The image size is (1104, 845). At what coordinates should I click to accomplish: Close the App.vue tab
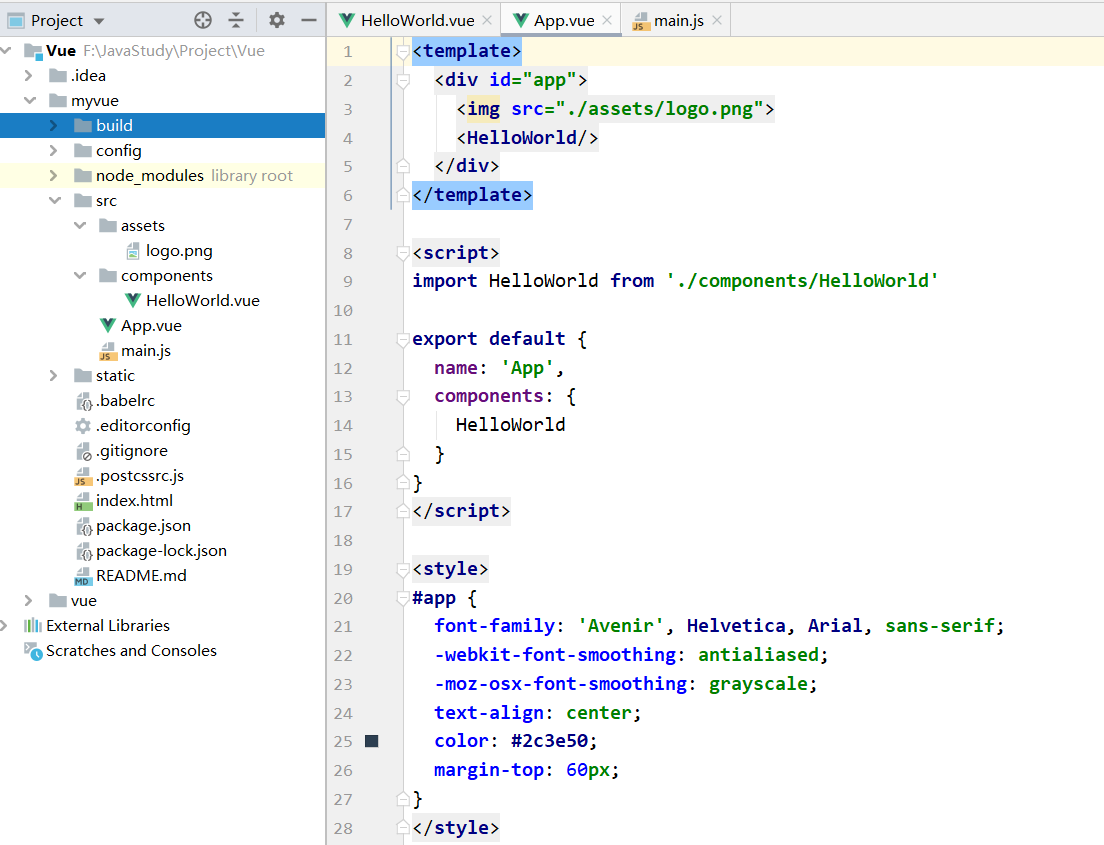click(x=607, y=20)
